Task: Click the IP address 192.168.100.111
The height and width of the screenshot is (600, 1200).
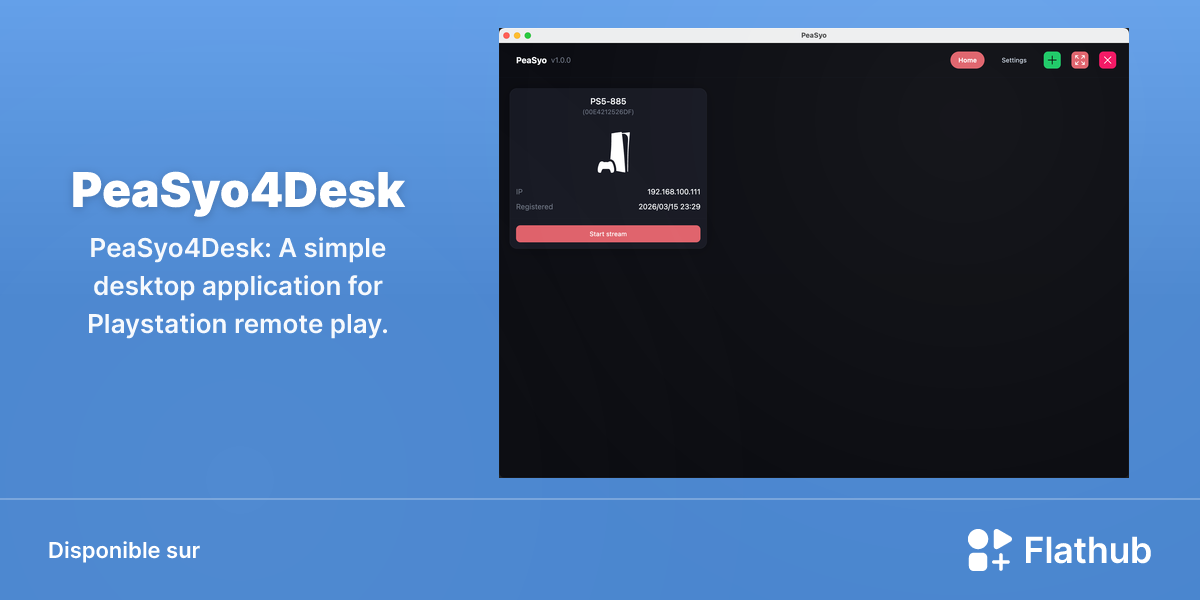Action: (x=673, y=191)
